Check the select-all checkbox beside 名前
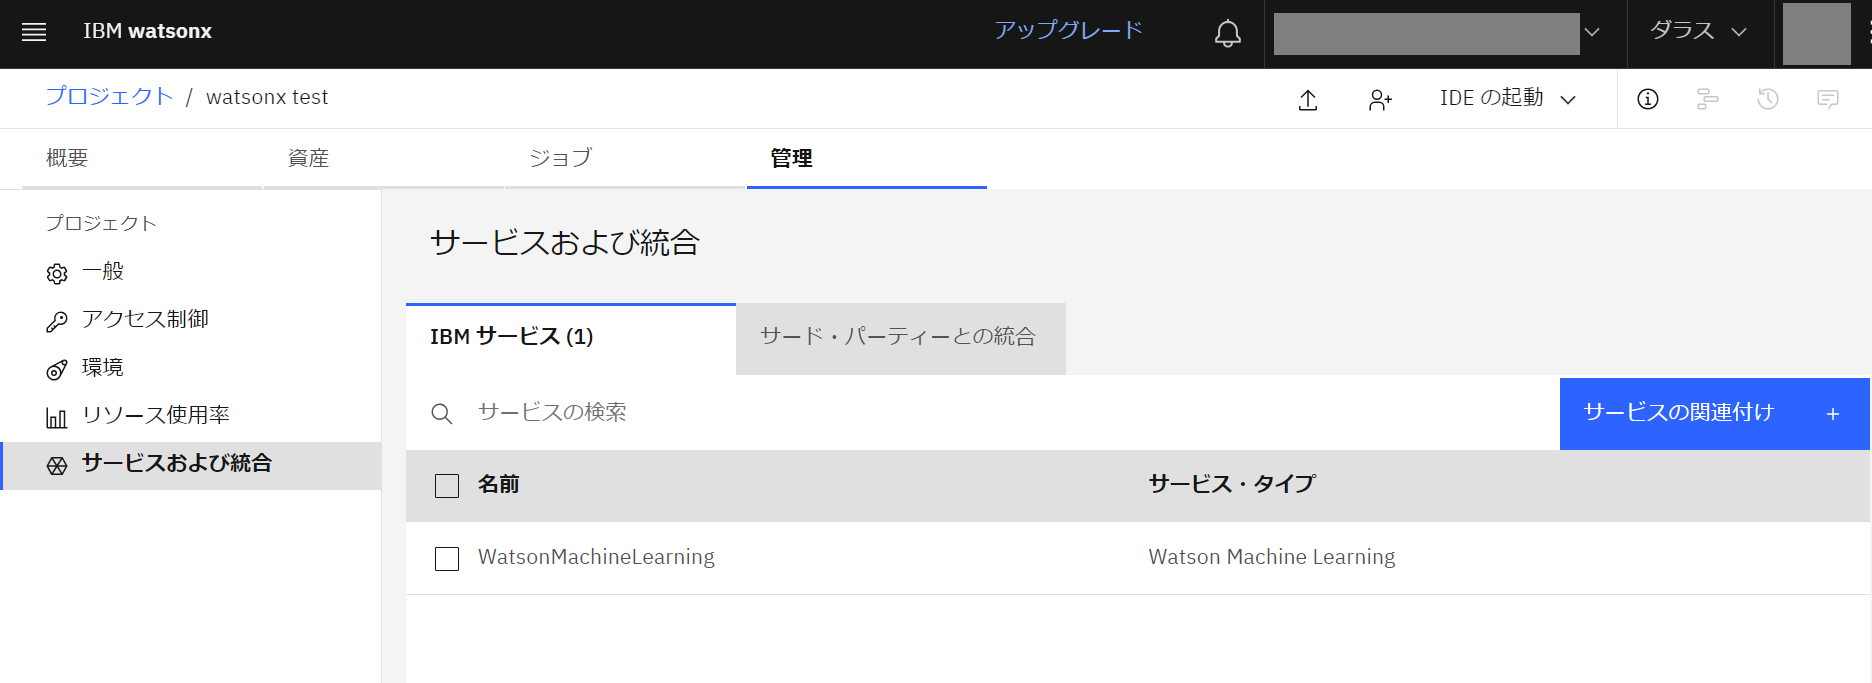1872x683 pixels. [x=447, y=486]
